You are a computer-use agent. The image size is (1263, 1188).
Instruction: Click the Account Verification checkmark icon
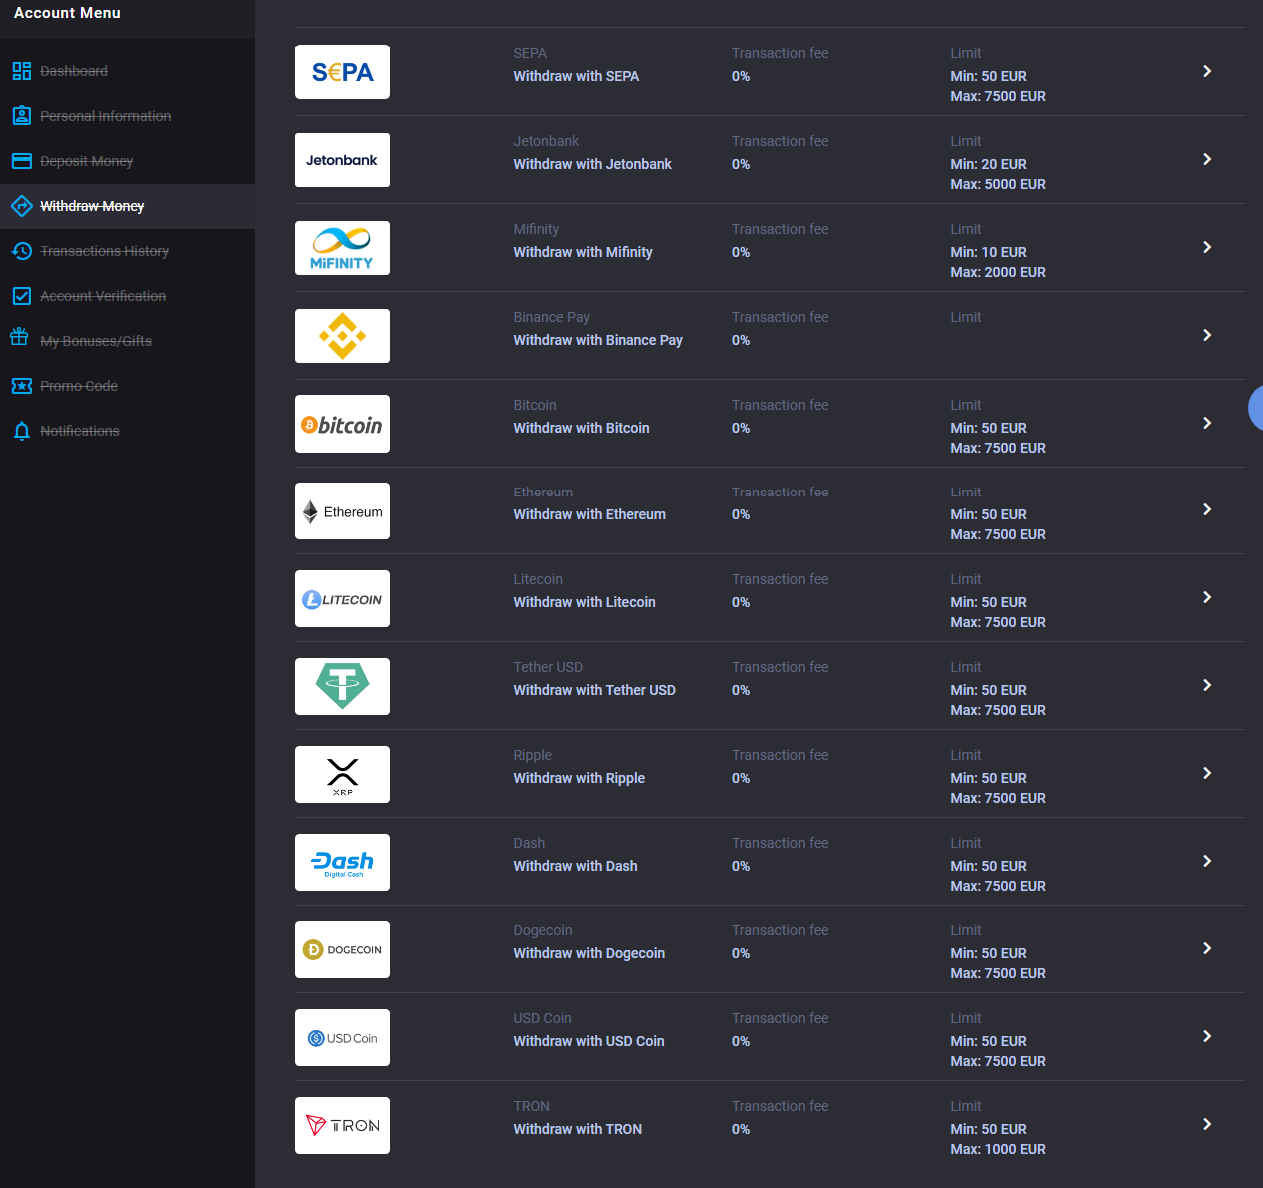pos(21,296)
